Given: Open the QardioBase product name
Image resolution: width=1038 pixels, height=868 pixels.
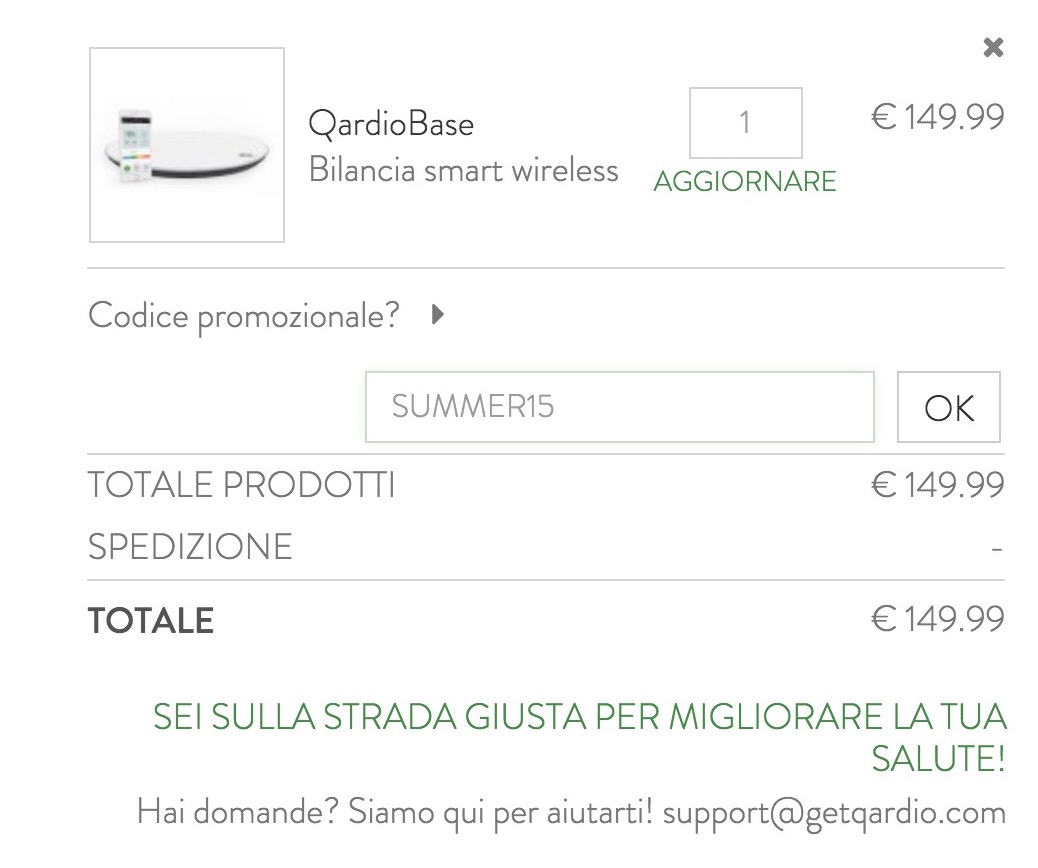Looking at the screenshot, I should tap(391, 124).
